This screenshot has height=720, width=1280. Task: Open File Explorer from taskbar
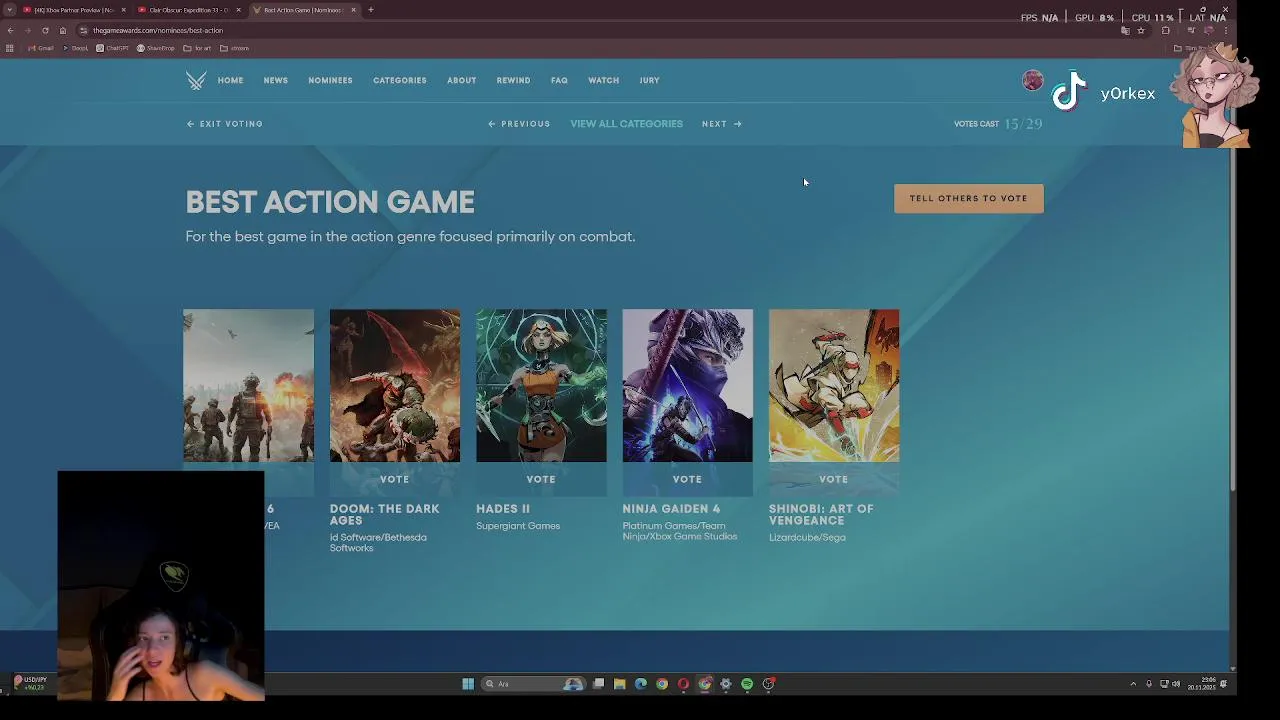coord(619,684)
